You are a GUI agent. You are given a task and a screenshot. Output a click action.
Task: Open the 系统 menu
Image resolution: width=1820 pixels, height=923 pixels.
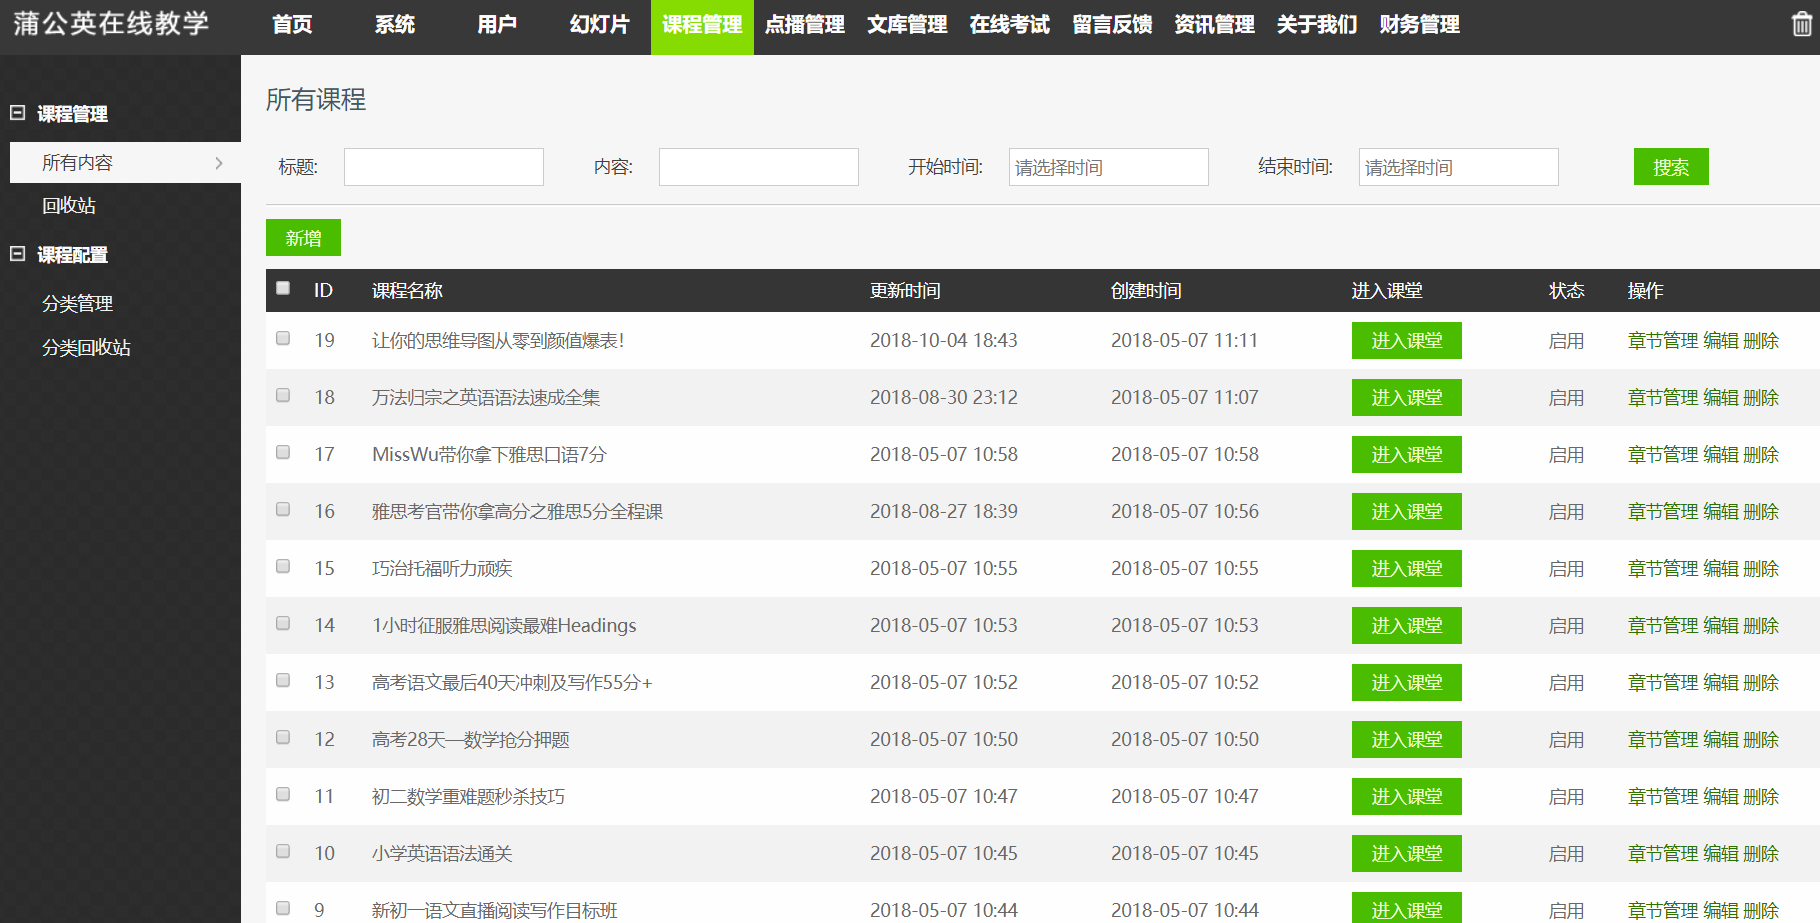395,25
